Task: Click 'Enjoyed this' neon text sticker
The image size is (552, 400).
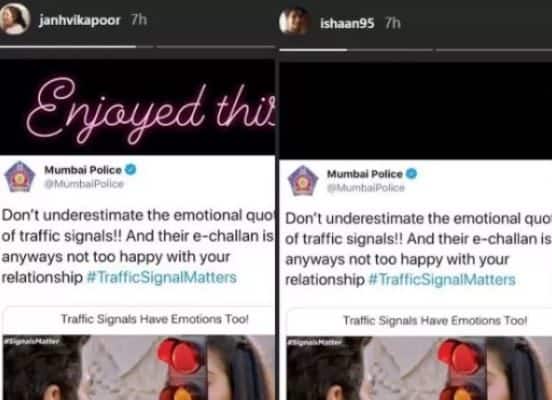Action: pos(151,111)
